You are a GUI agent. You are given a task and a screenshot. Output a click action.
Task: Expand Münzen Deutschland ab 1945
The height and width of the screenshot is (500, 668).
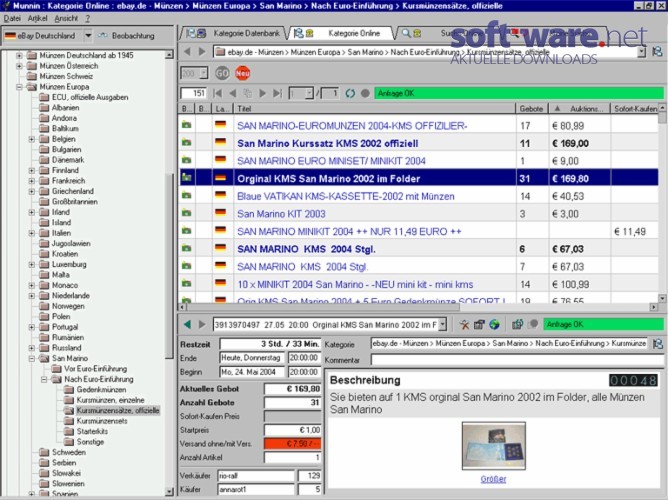click(19, 55)
